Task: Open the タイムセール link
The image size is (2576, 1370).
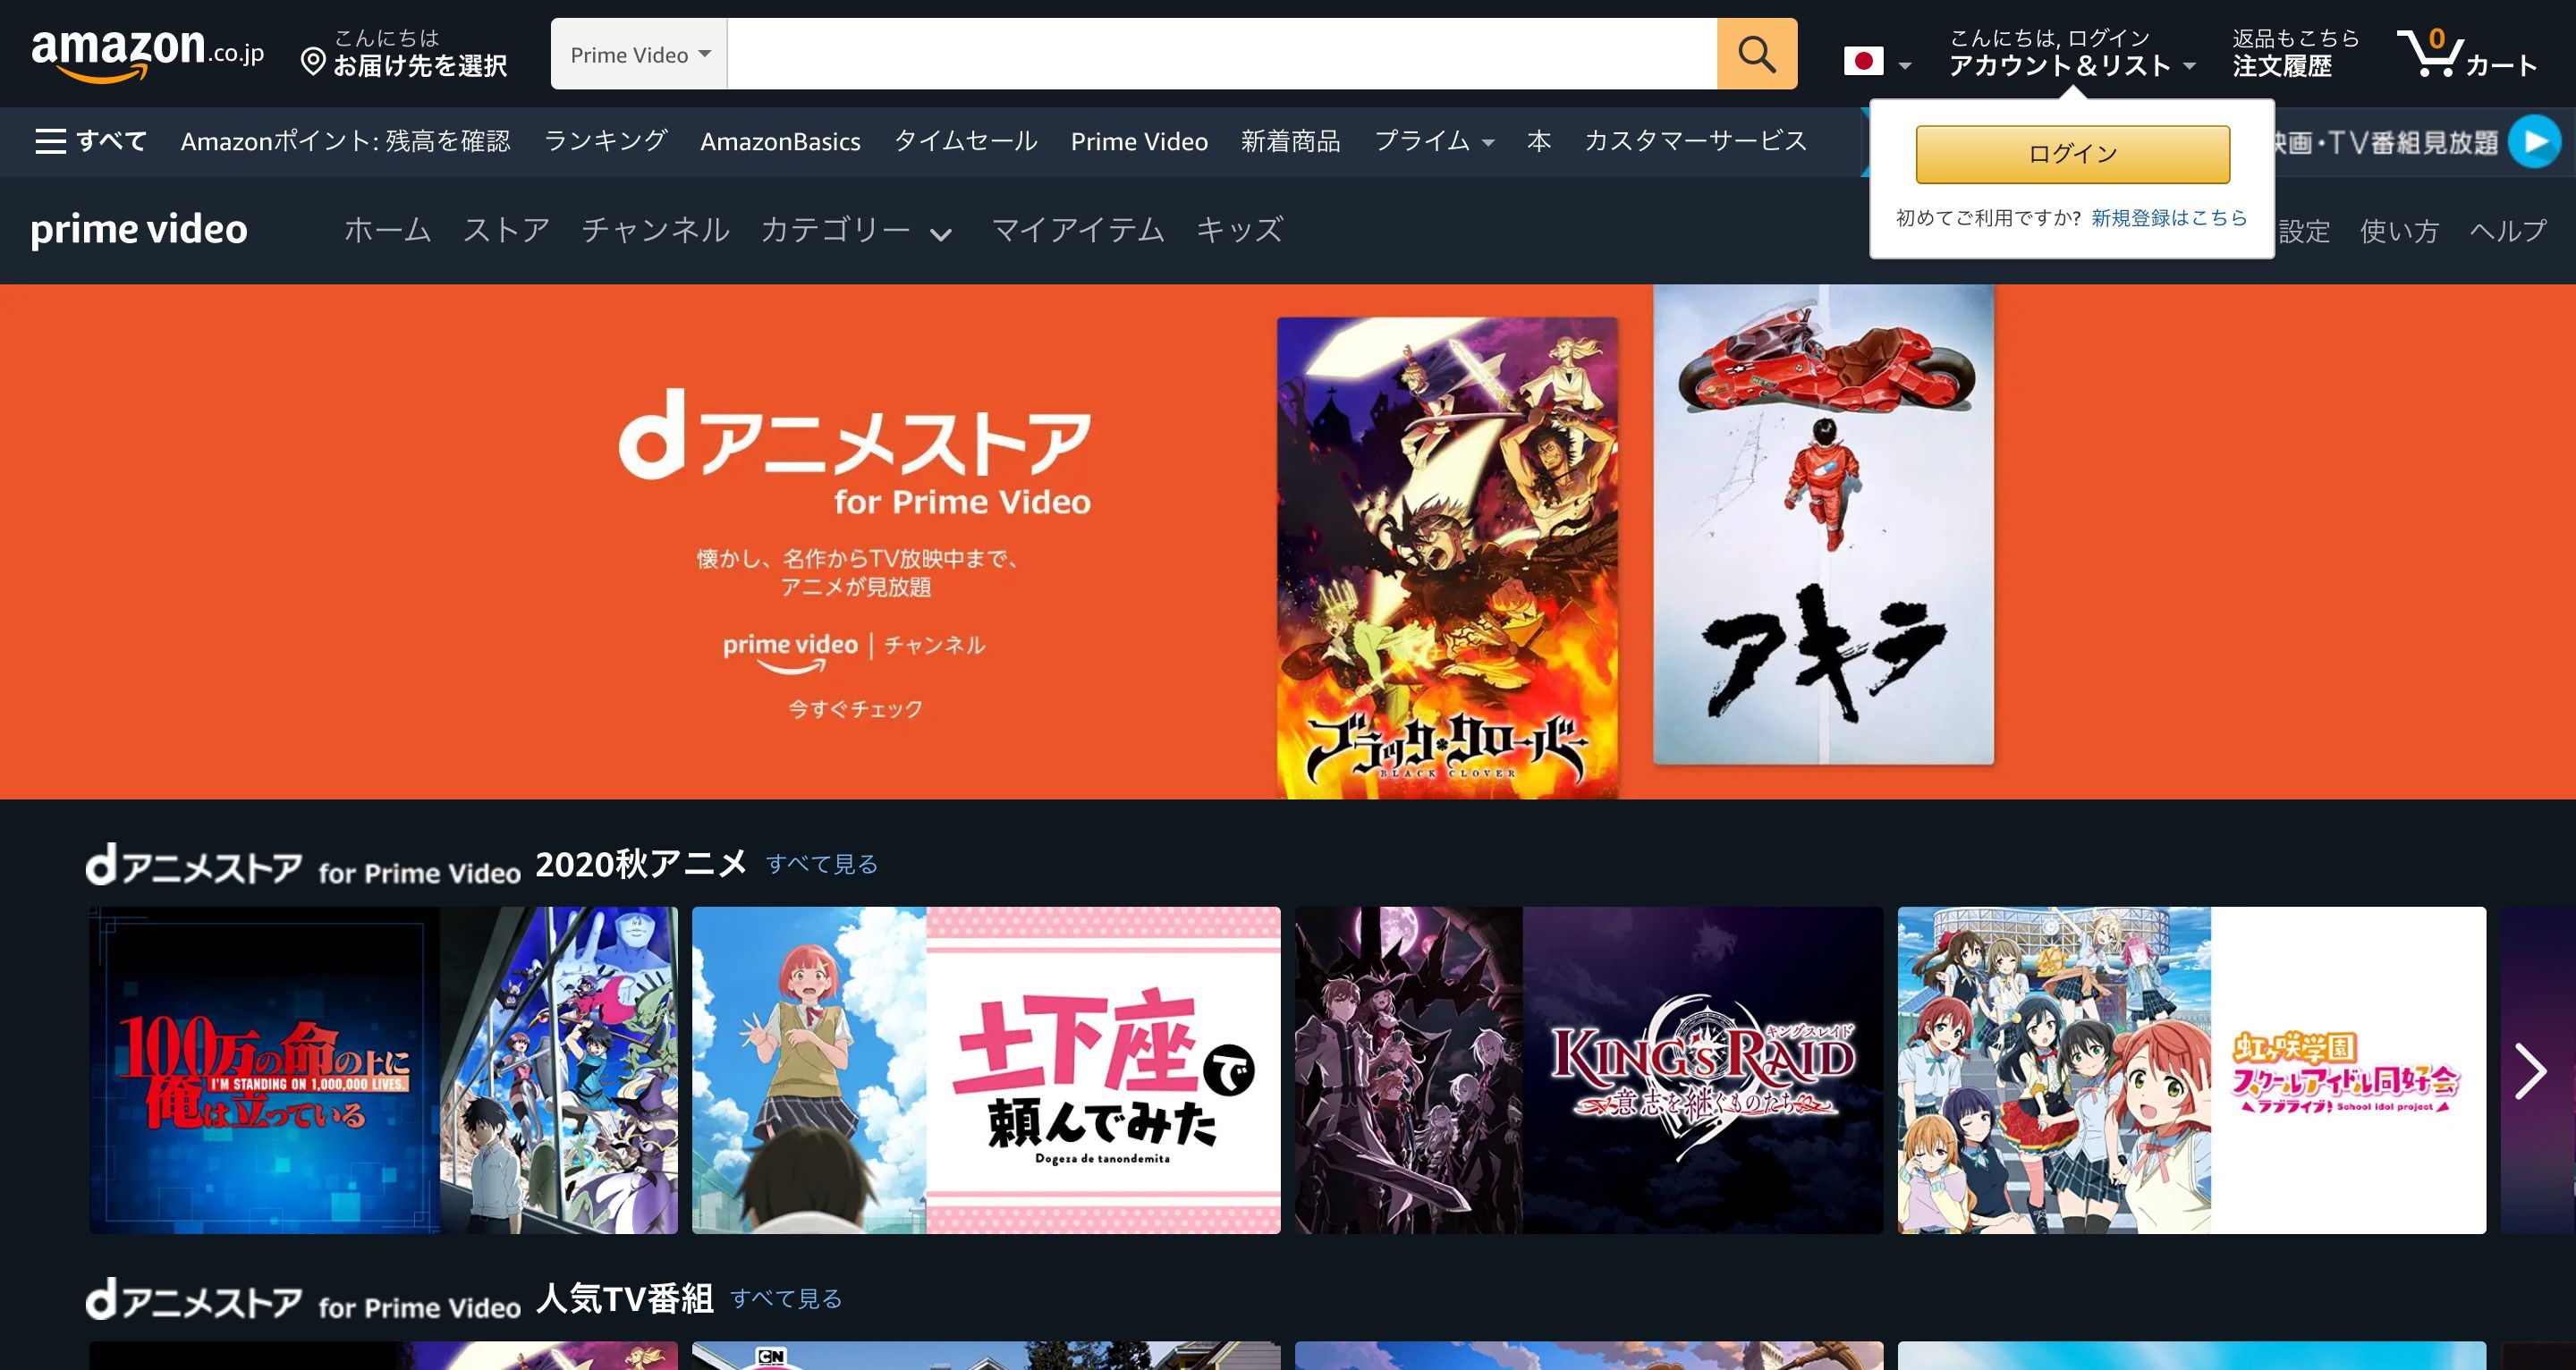Action: (x=965, y=141)
